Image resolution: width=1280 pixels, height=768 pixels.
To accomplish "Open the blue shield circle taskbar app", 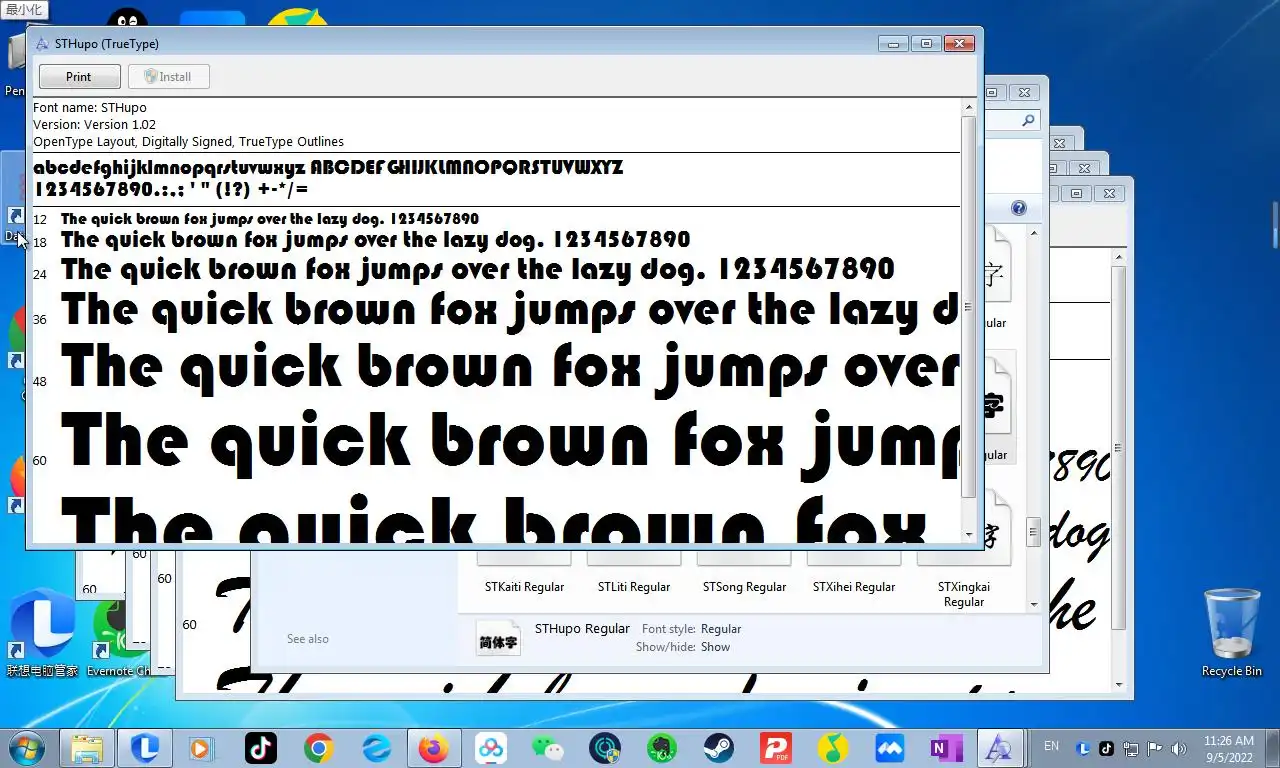I will pos(605,748).
